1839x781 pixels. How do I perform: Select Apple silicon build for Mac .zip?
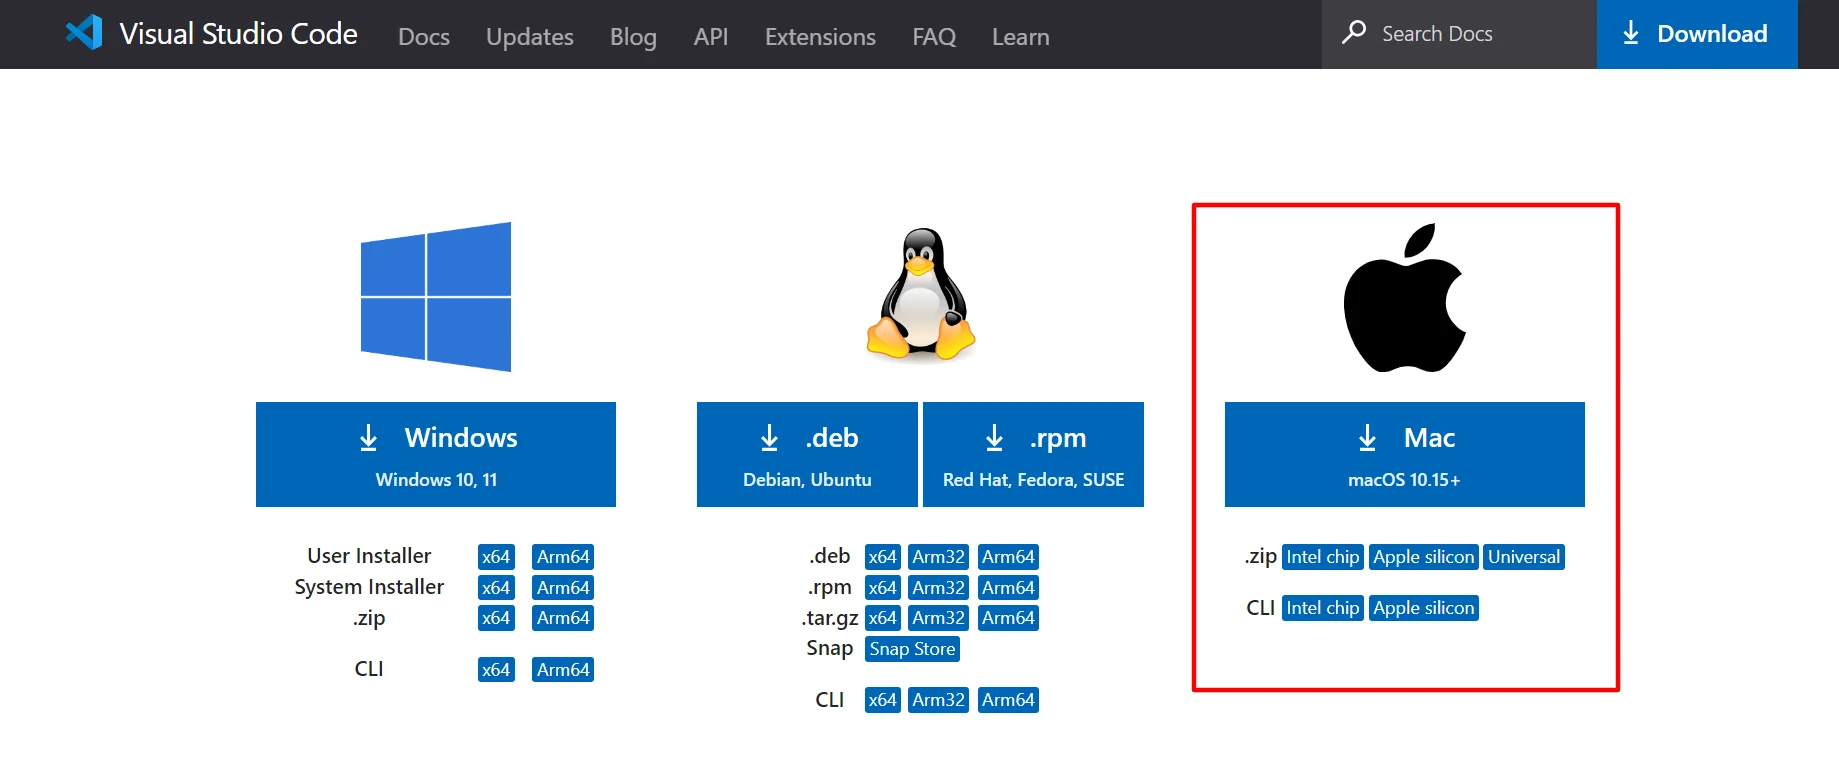click(x=1423, y=557)
